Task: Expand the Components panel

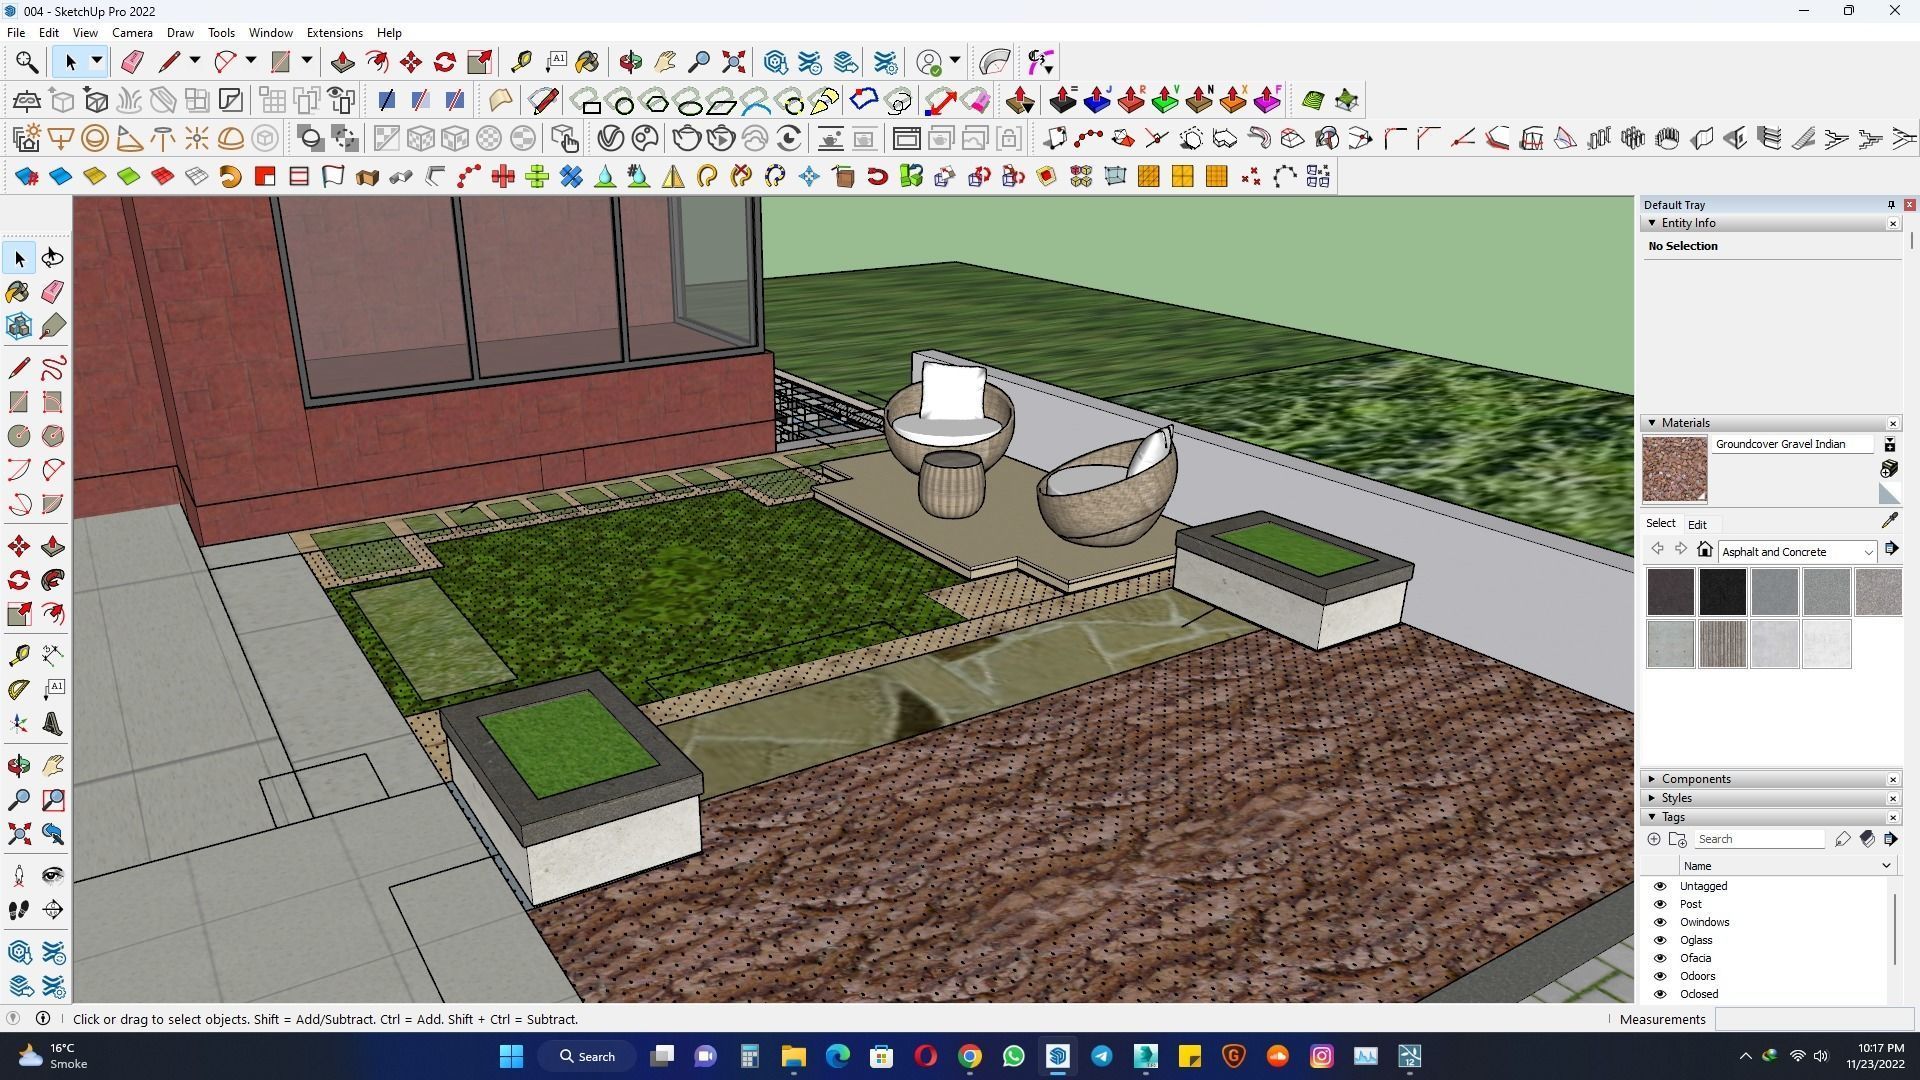Action: [1652, 778]
